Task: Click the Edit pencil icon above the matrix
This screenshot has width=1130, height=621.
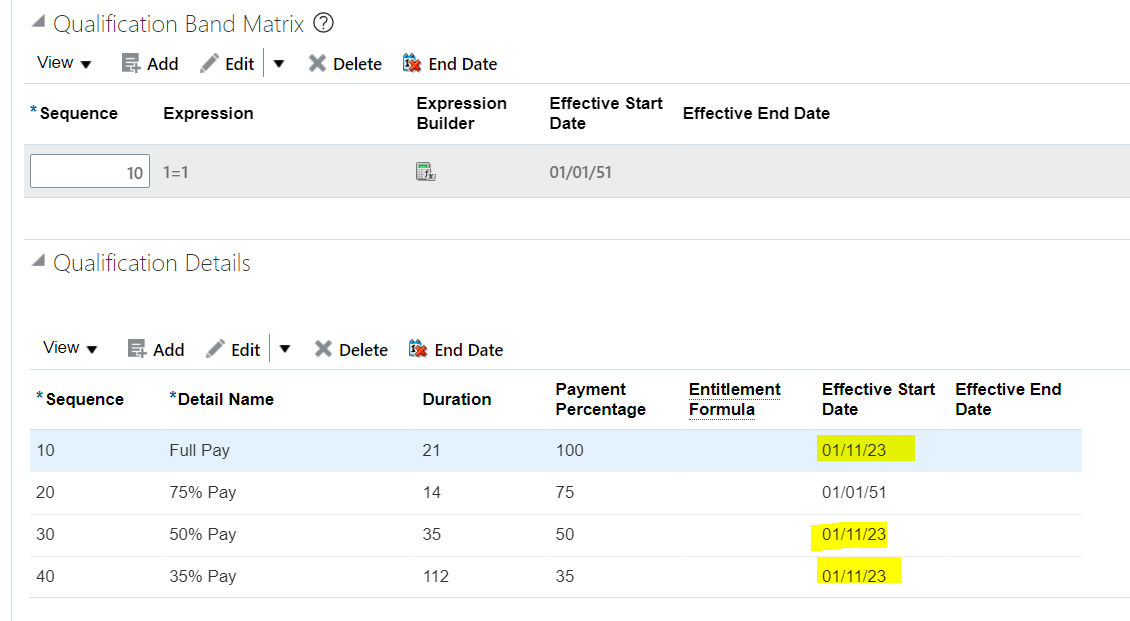Action: 211,63
